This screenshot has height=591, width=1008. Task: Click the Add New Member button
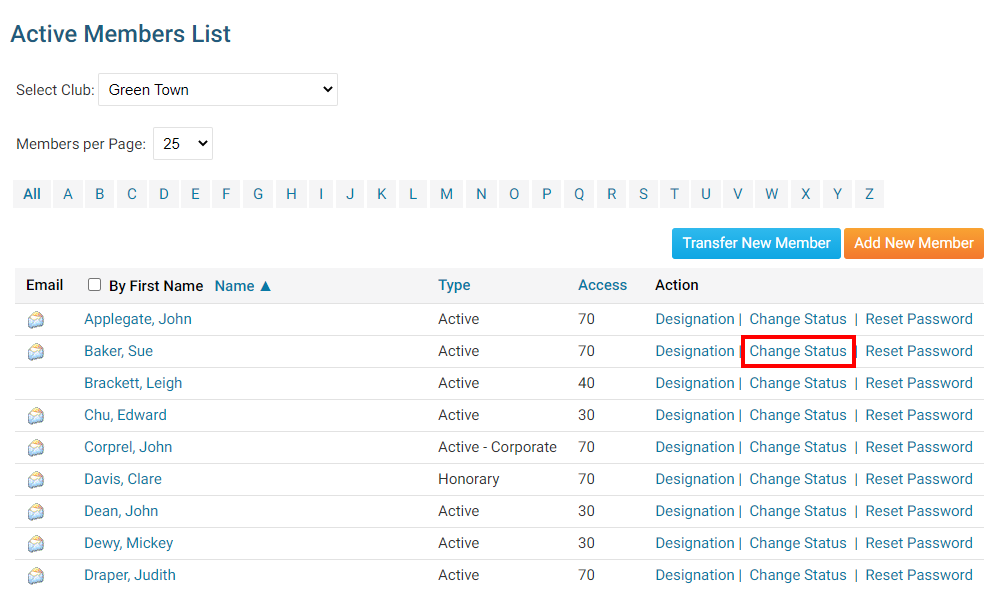(x=913, y=243)
